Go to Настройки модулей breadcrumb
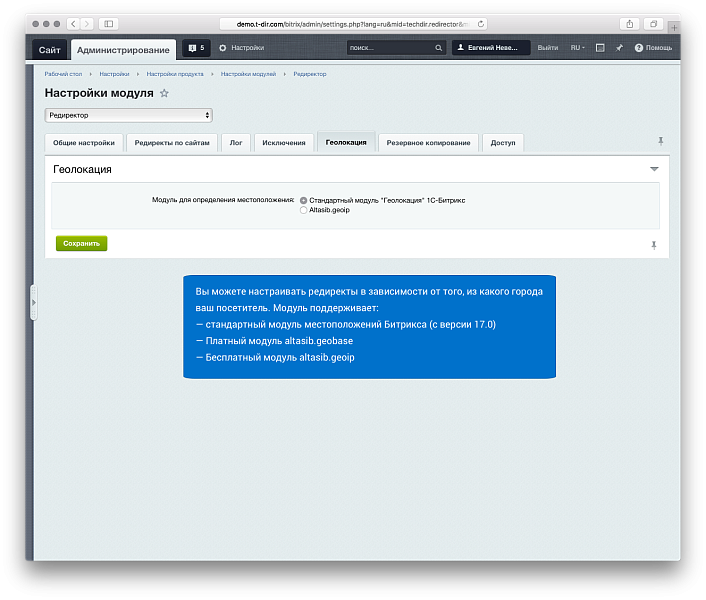Image resolution: width=706 pixels, height=600 pixels. point(248,74)
